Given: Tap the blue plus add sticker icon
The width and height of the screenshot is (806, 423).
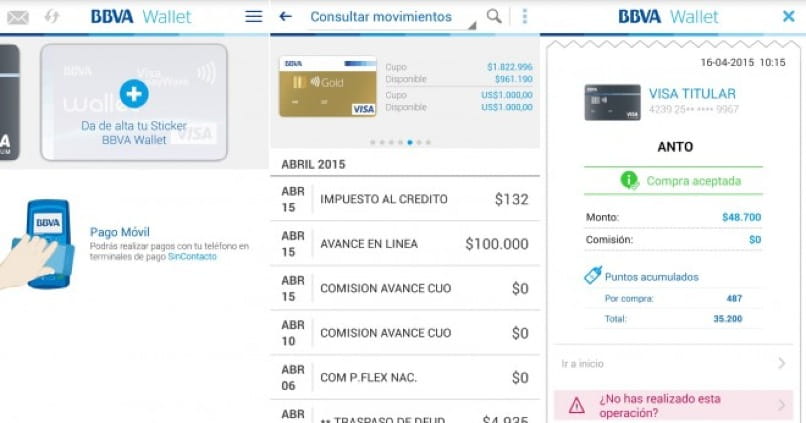Looking at the screenshot, I should tap(134, 94).
